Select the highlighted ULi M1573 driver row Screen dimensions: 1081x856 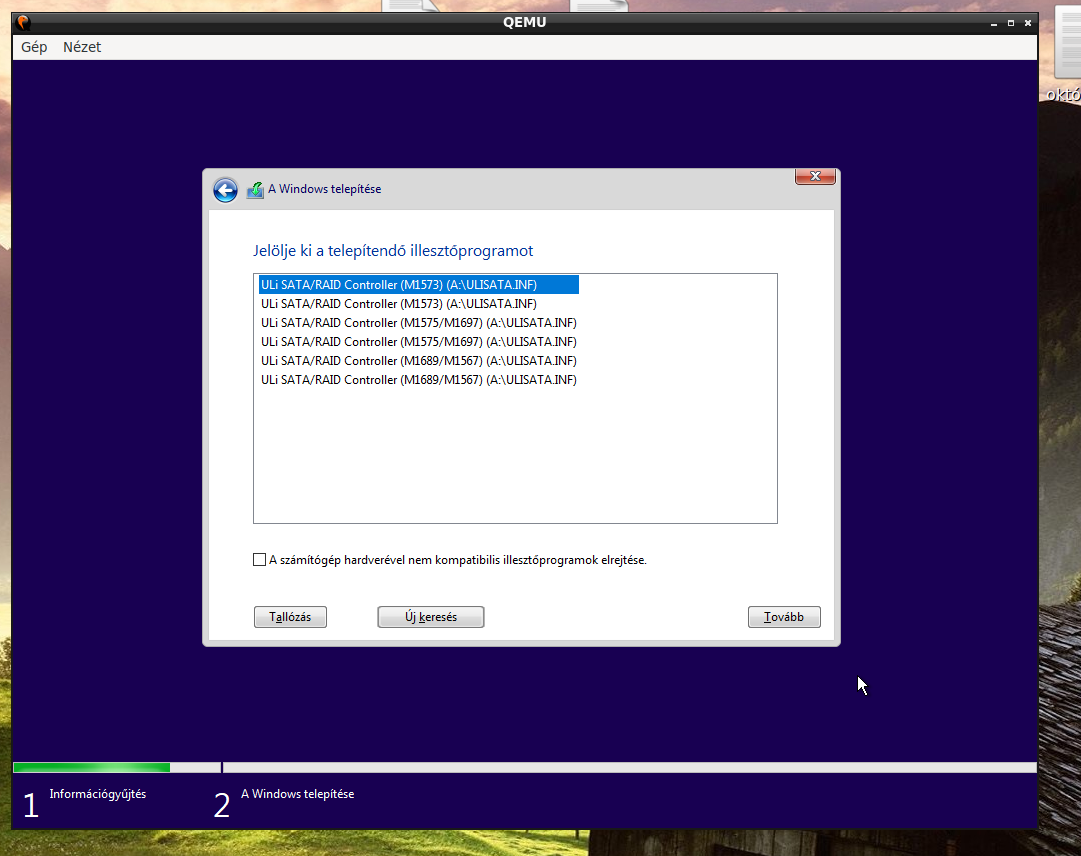[418, 285]
